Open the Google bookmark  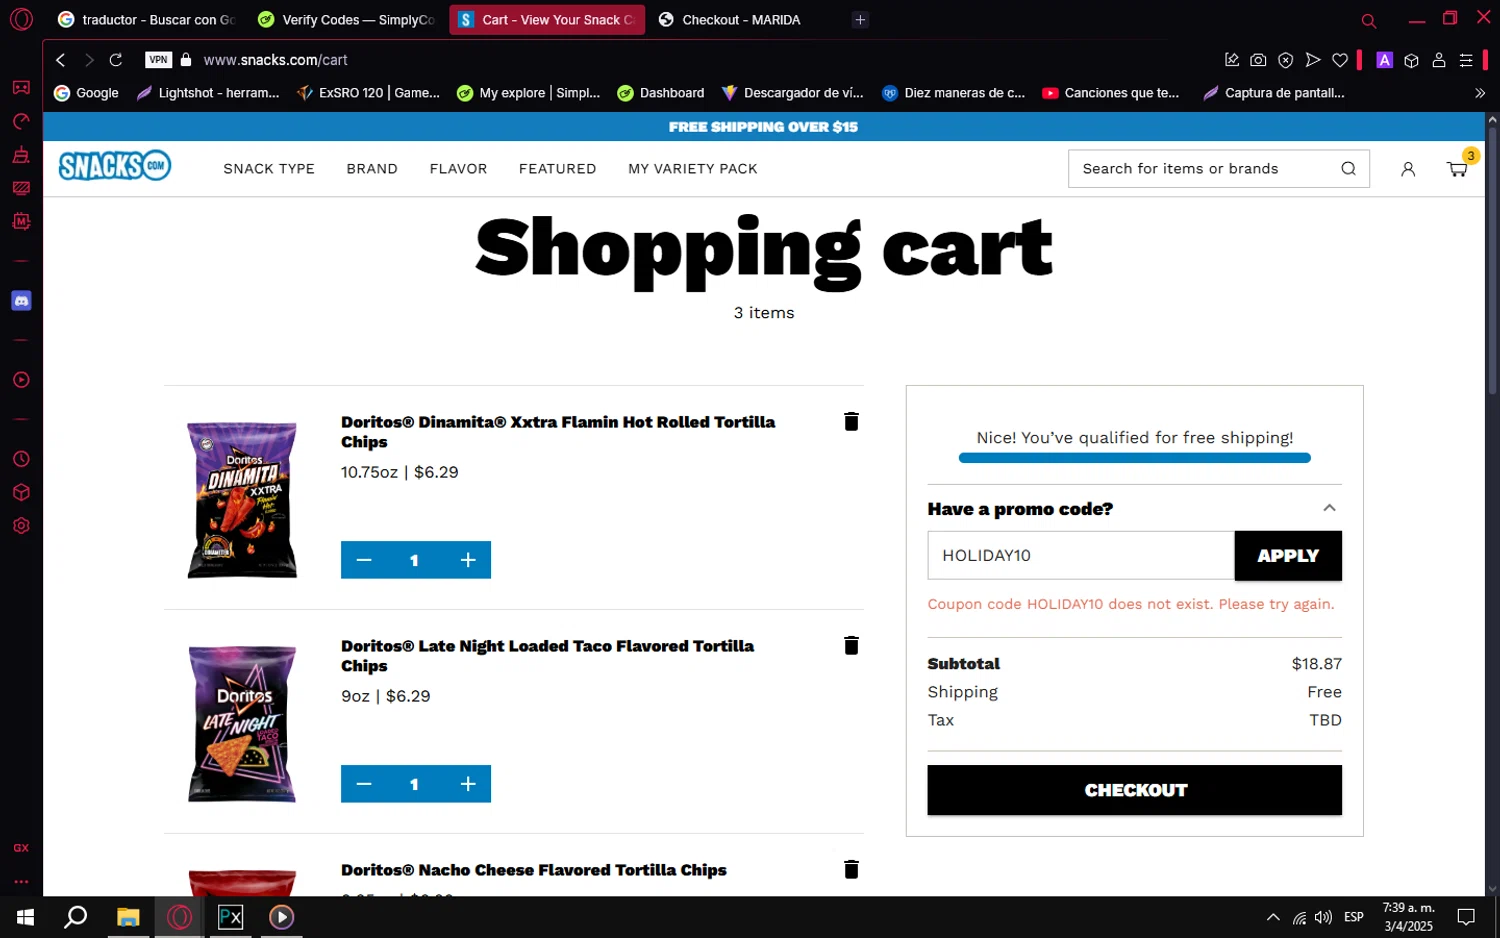point(86,93)
